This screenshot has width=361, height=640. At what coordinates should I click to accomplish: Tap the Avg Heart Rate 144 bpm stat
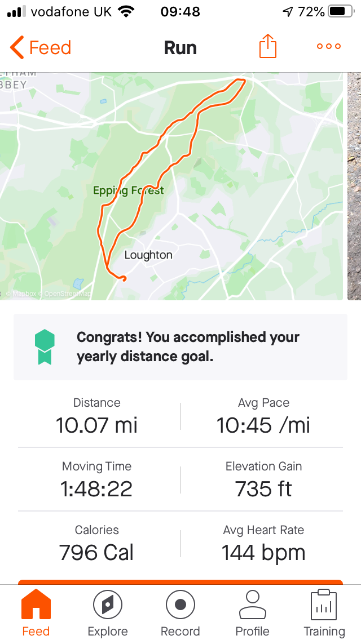[263, 543]
